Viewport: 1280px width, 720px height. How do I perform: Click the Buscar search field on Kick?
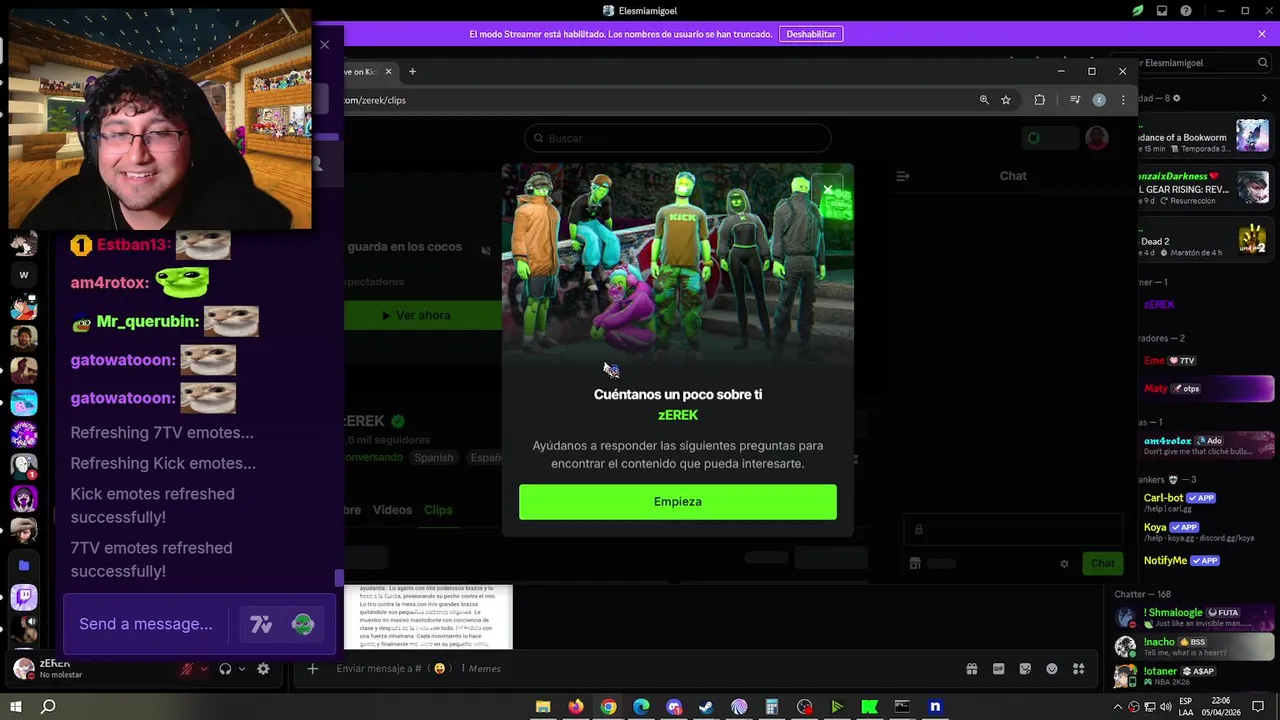click(678, 138)
